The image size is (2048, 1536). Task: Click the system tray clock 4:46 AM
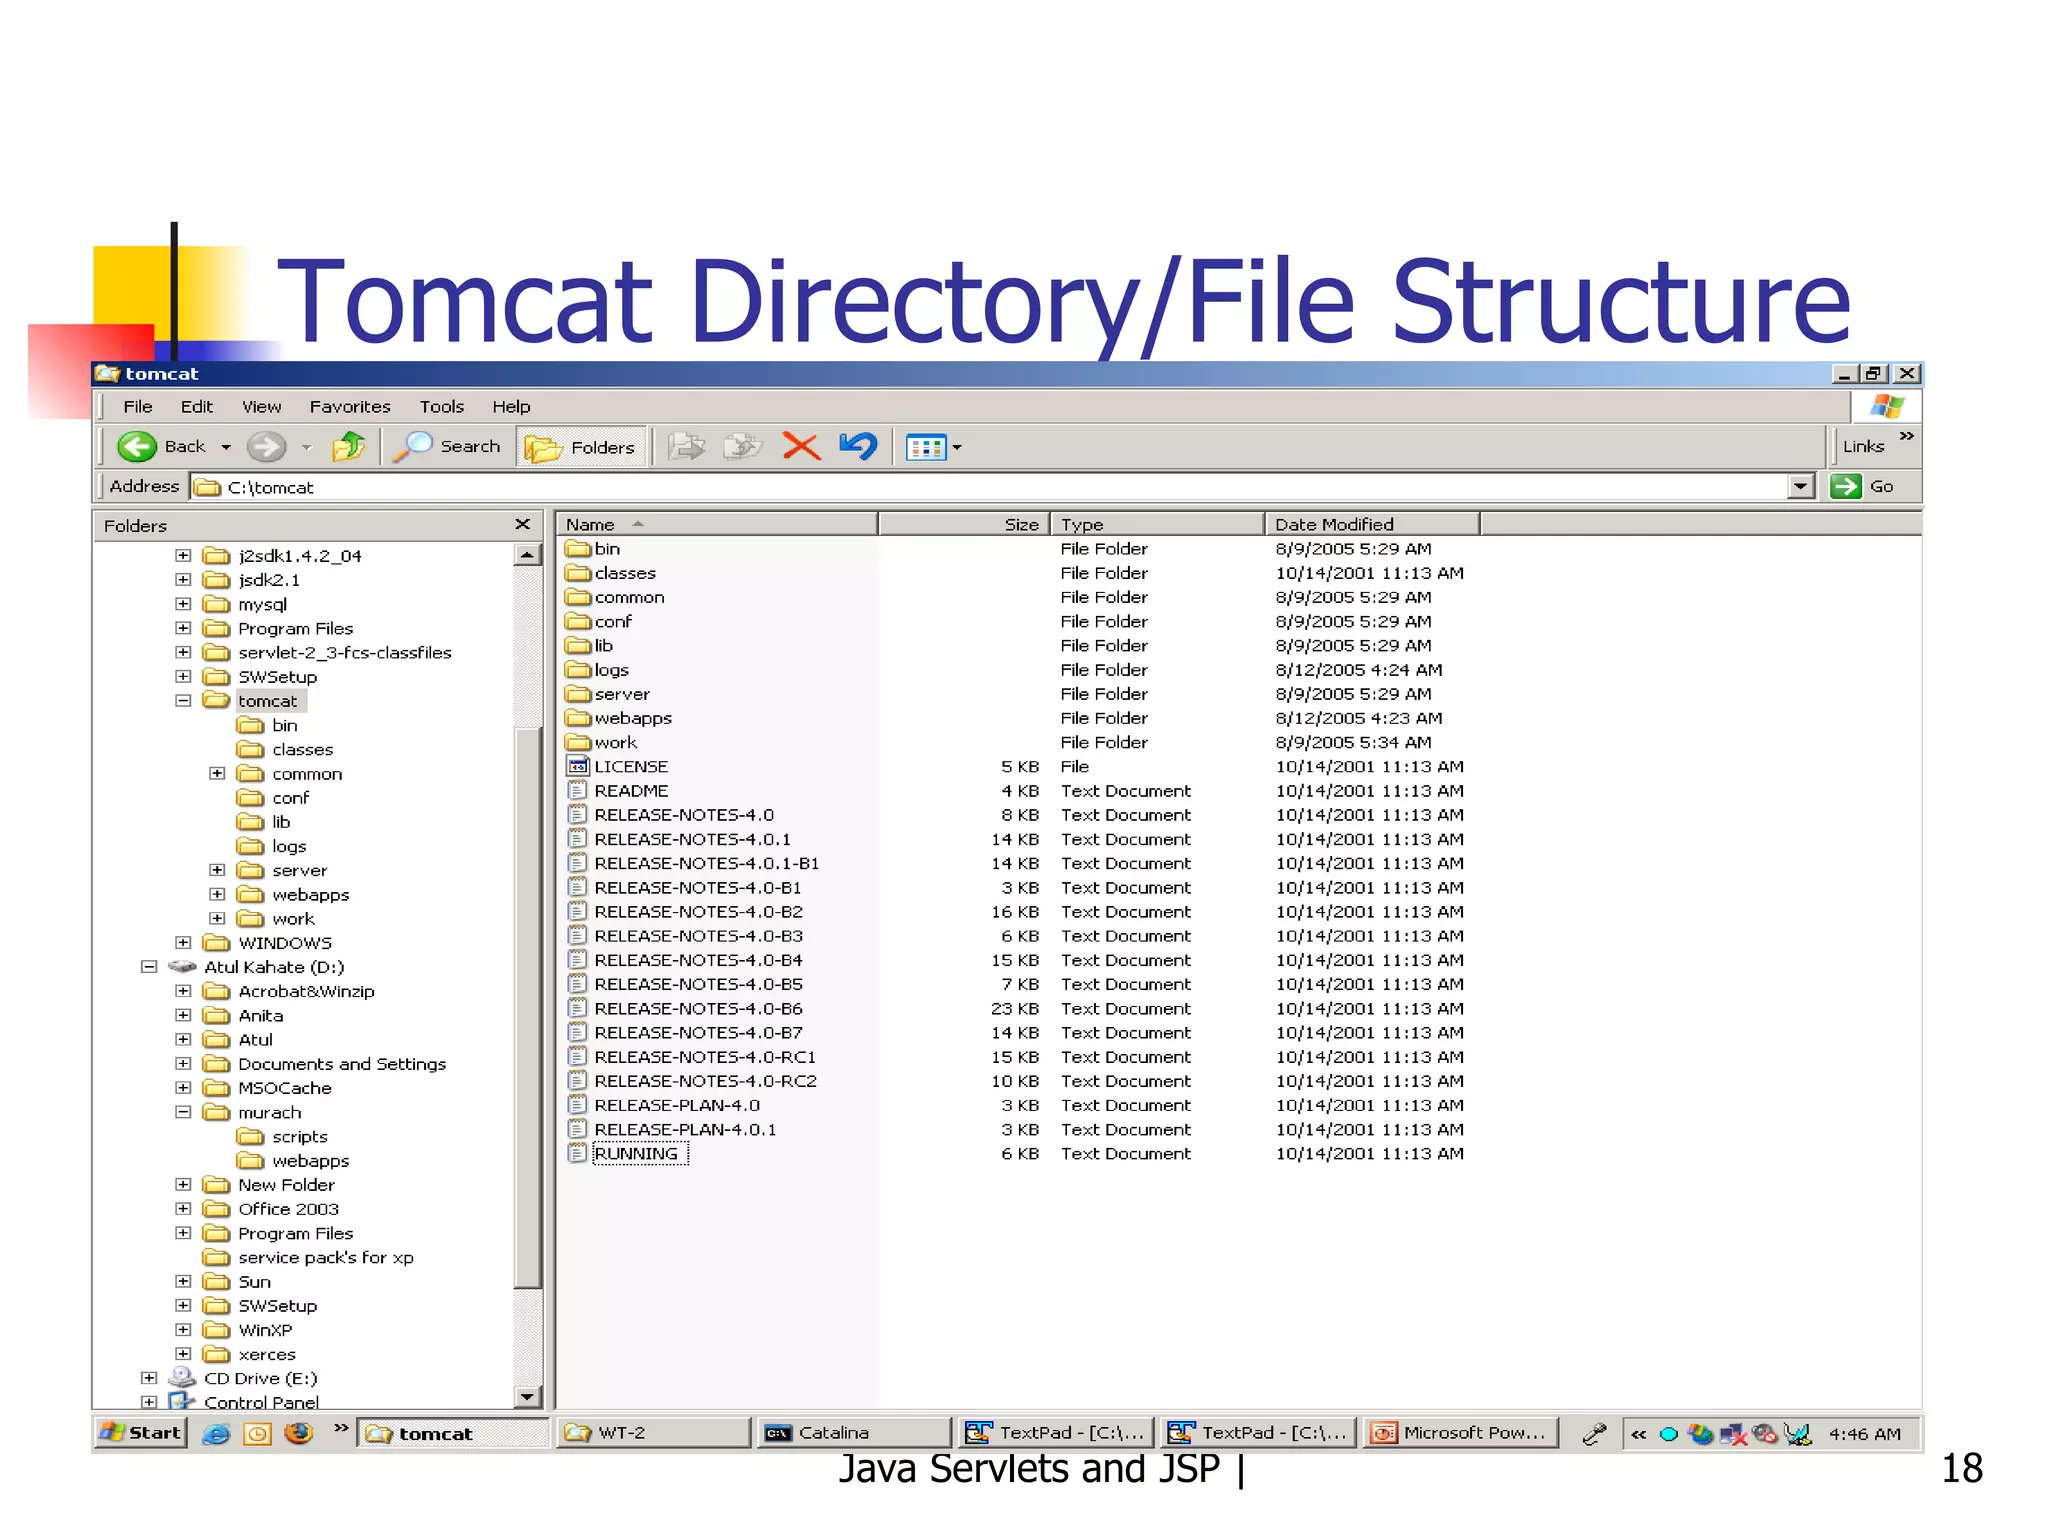pyautogui.click(x=1864, y=1433)
